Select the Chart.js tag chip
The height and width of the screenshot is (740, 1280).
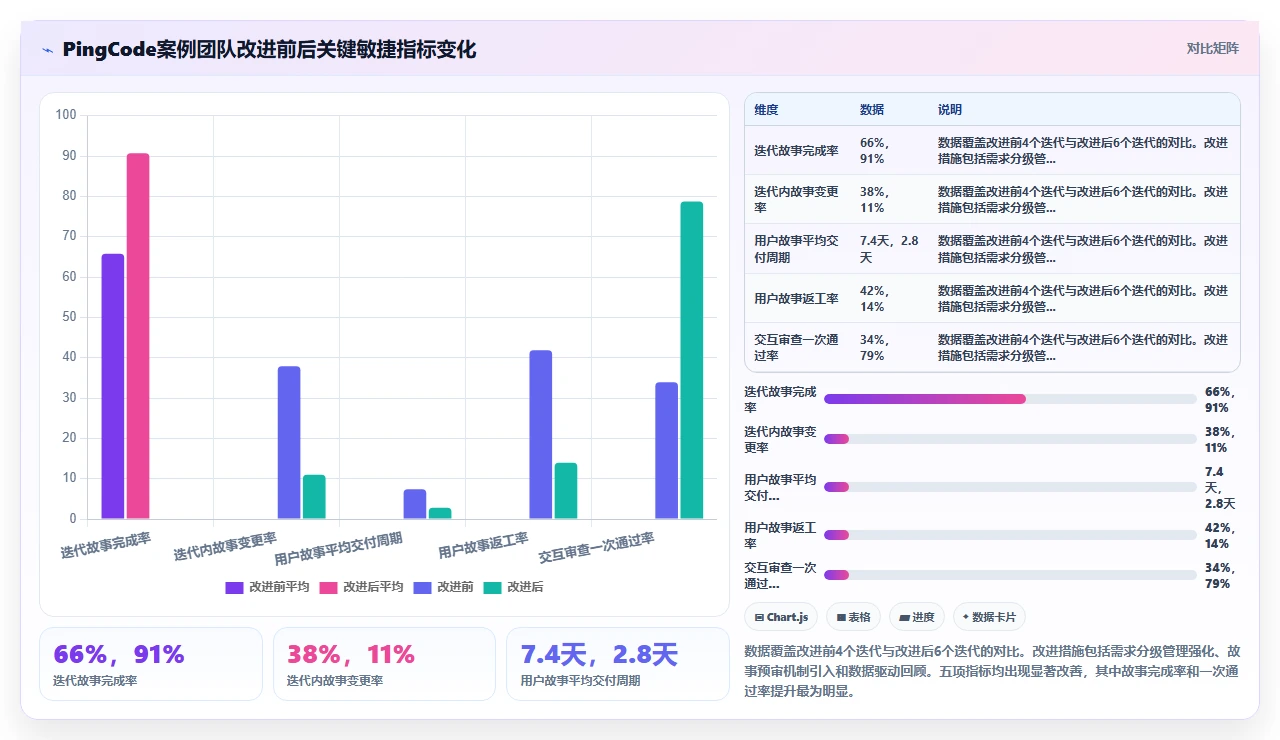(x=782, y=617)
